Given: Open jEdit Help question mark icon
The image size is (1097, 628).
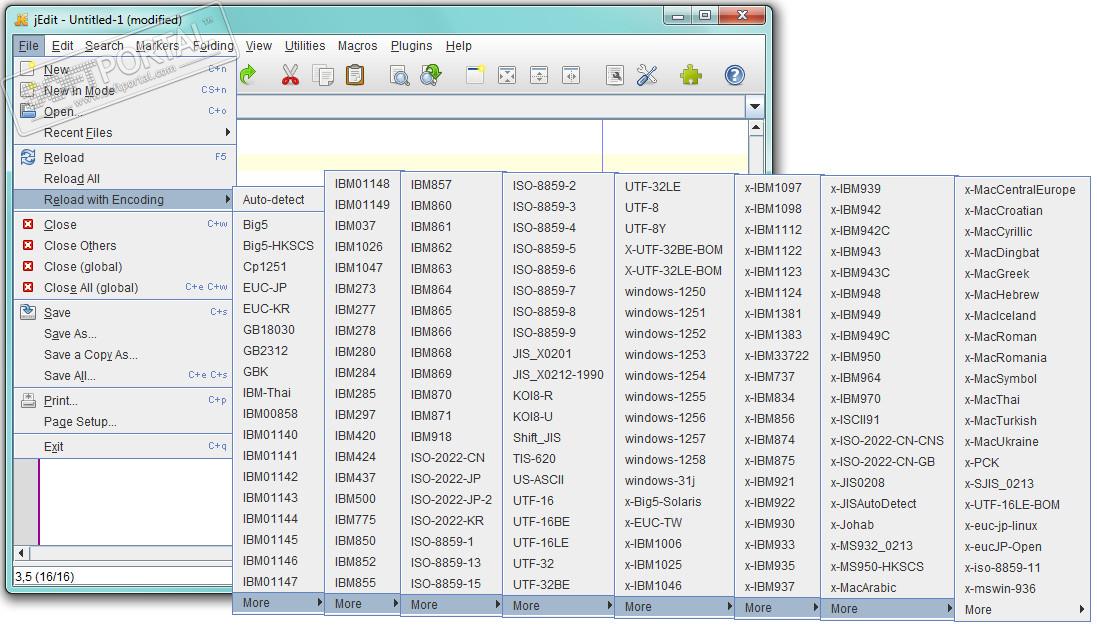Looking at the screenshot, I should 735,75.
